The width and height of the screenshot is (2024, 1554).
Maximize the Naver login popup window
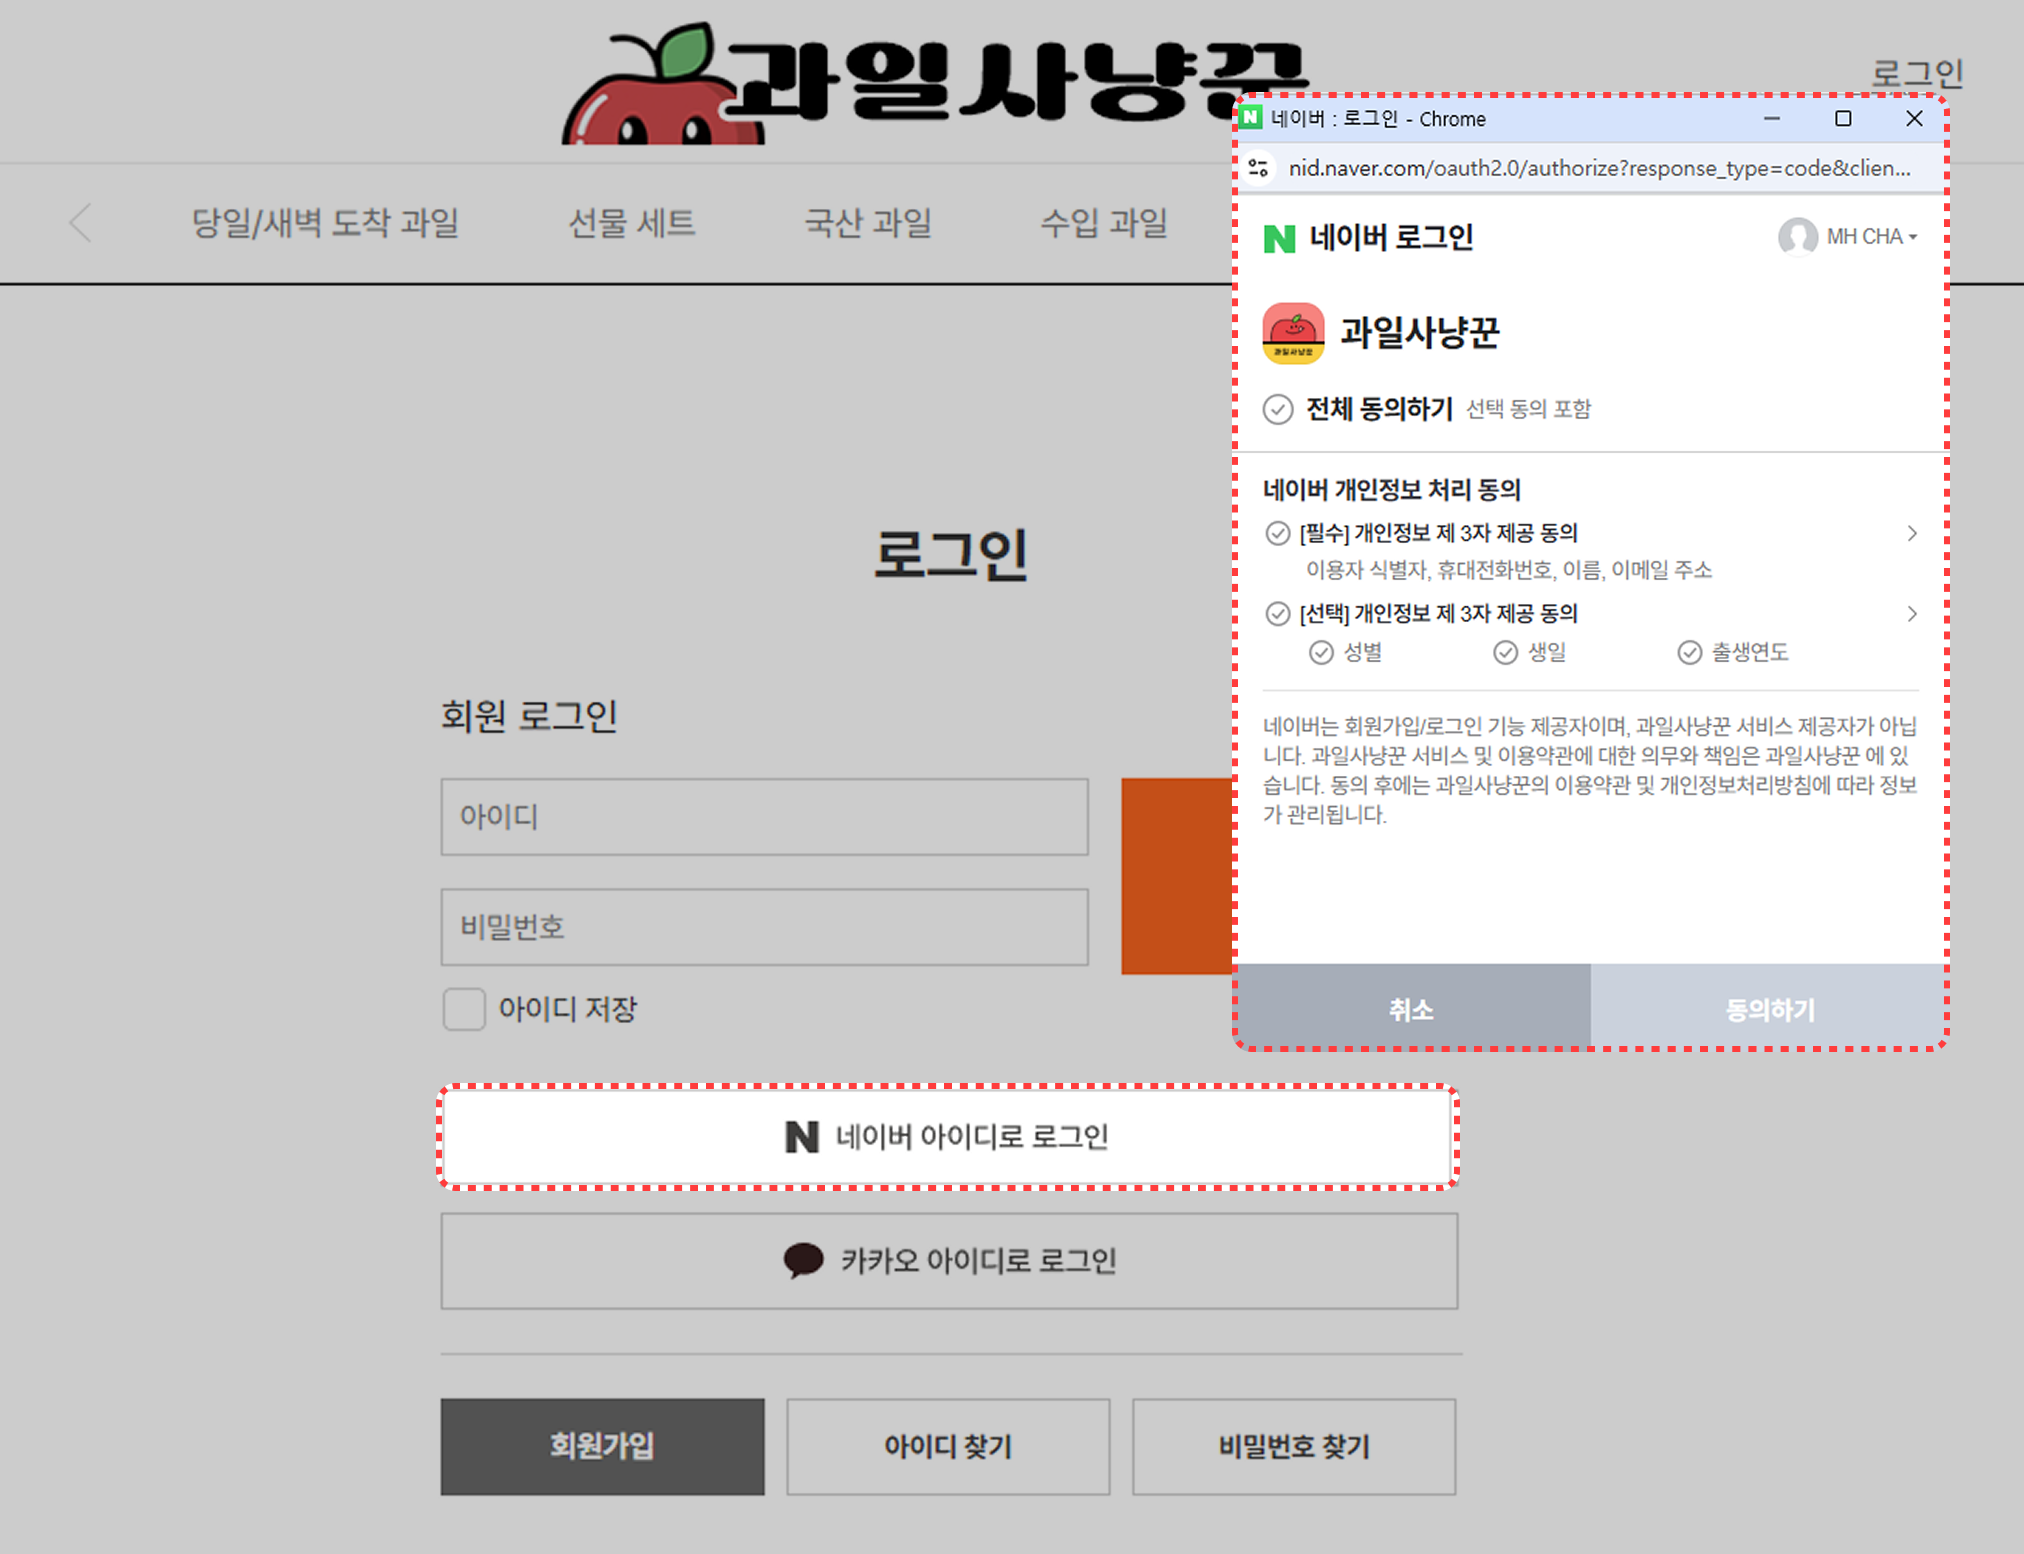(1843, 118)
